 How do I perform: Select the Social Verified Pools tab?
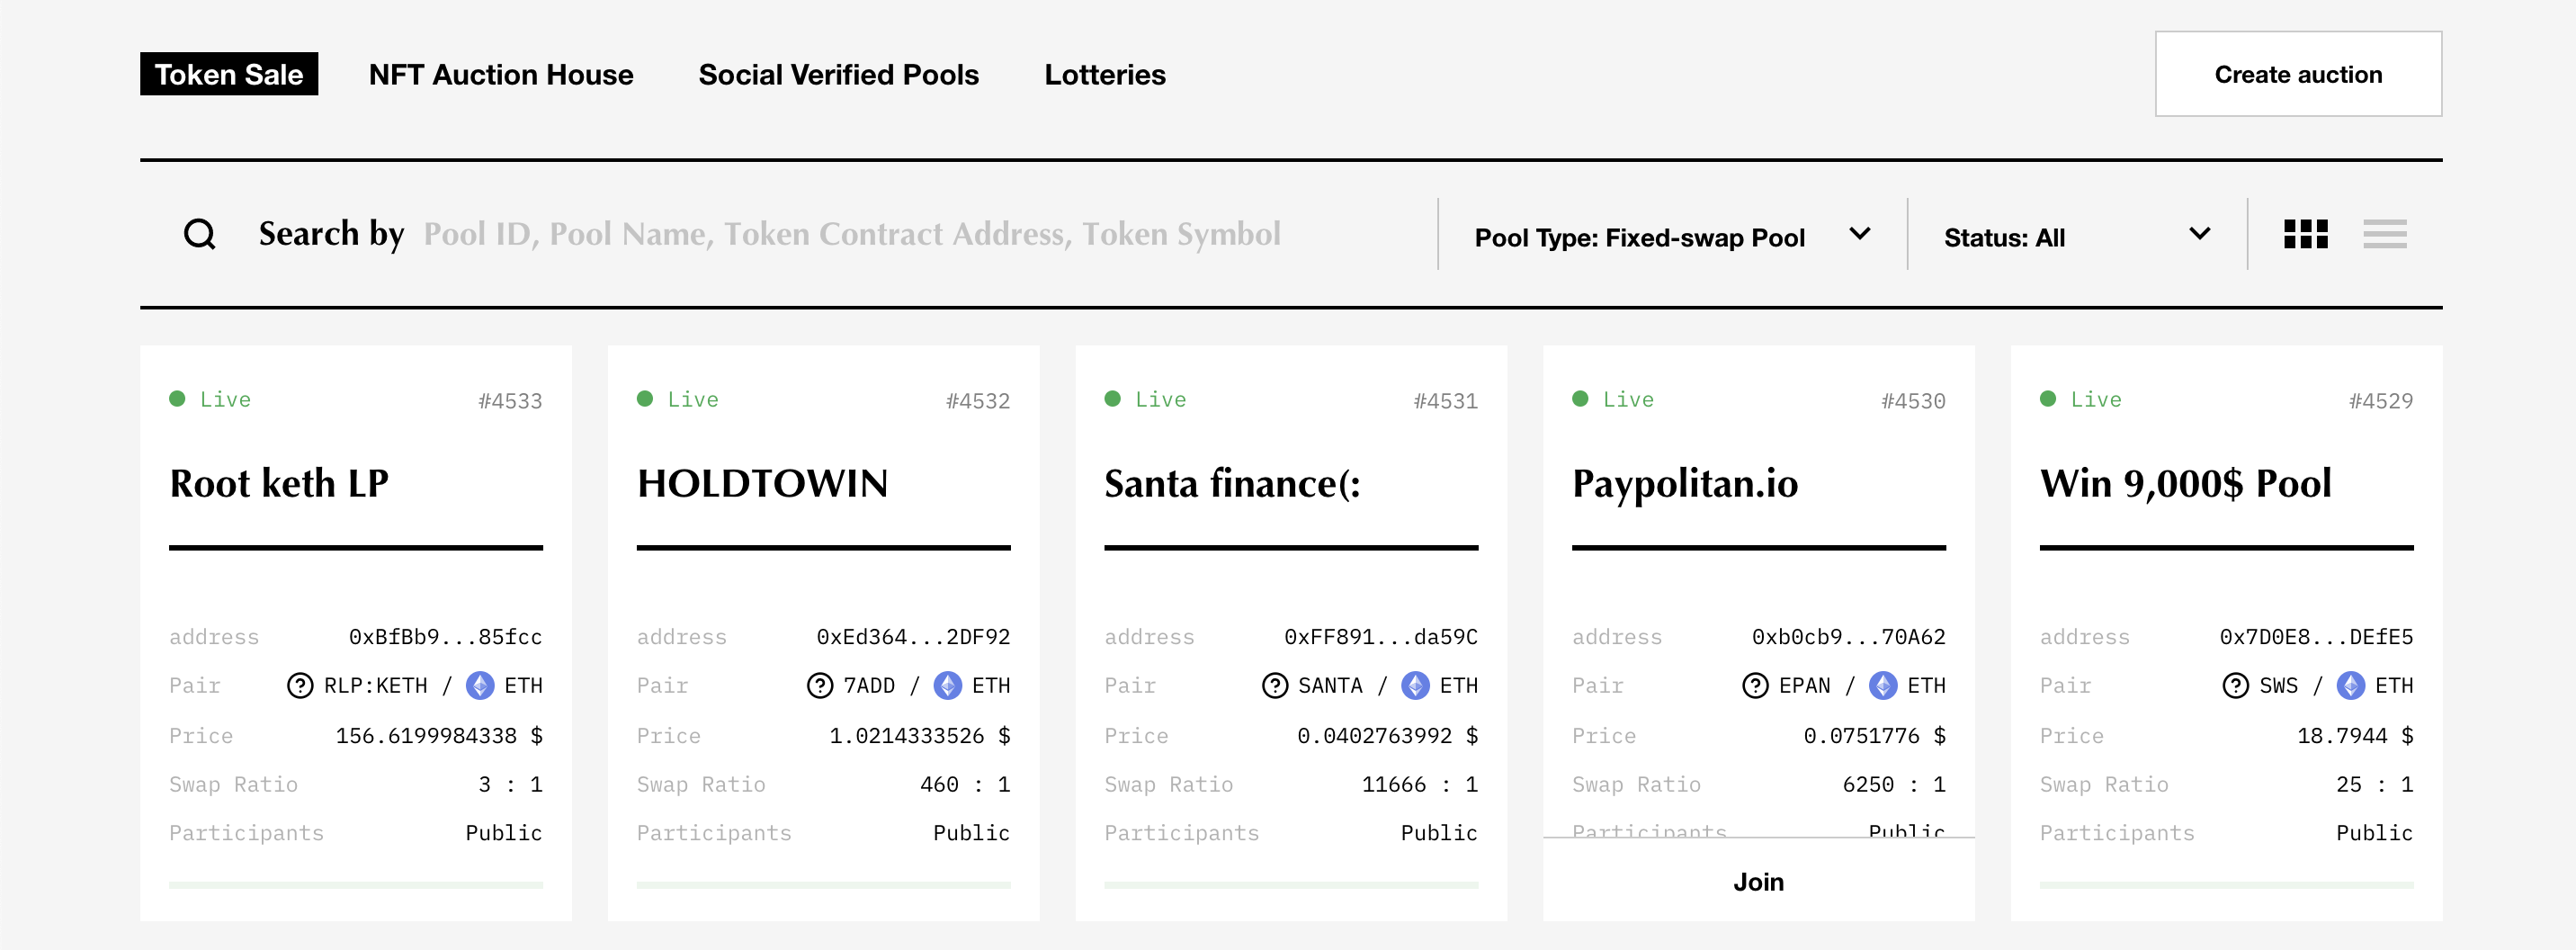(839, 75)
